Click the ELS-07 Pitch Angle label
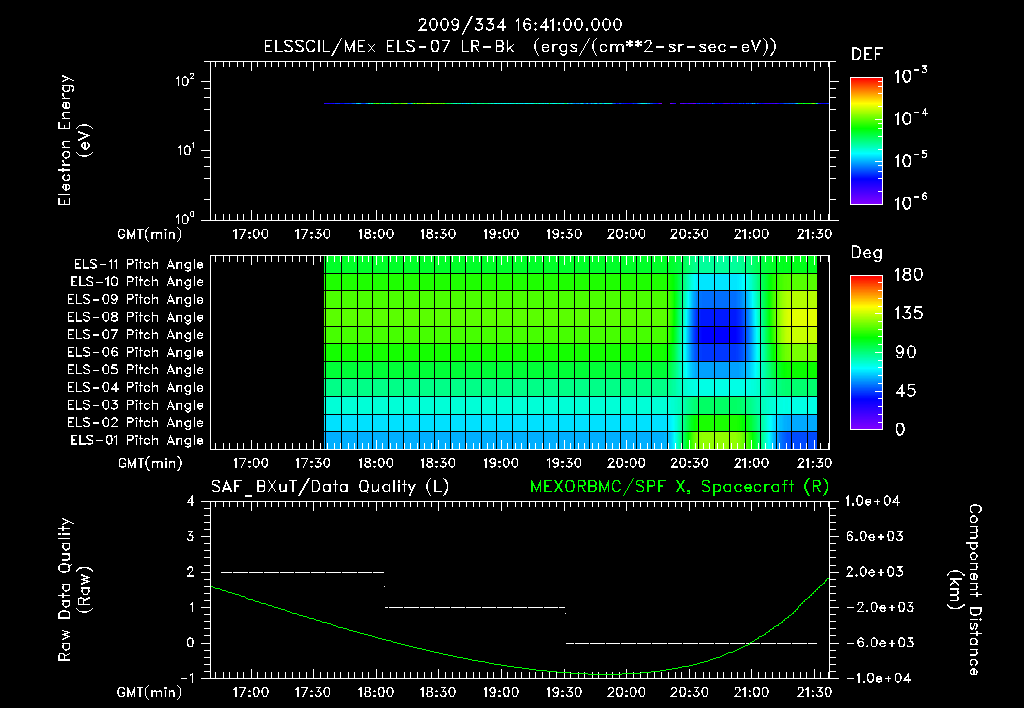 135,334
